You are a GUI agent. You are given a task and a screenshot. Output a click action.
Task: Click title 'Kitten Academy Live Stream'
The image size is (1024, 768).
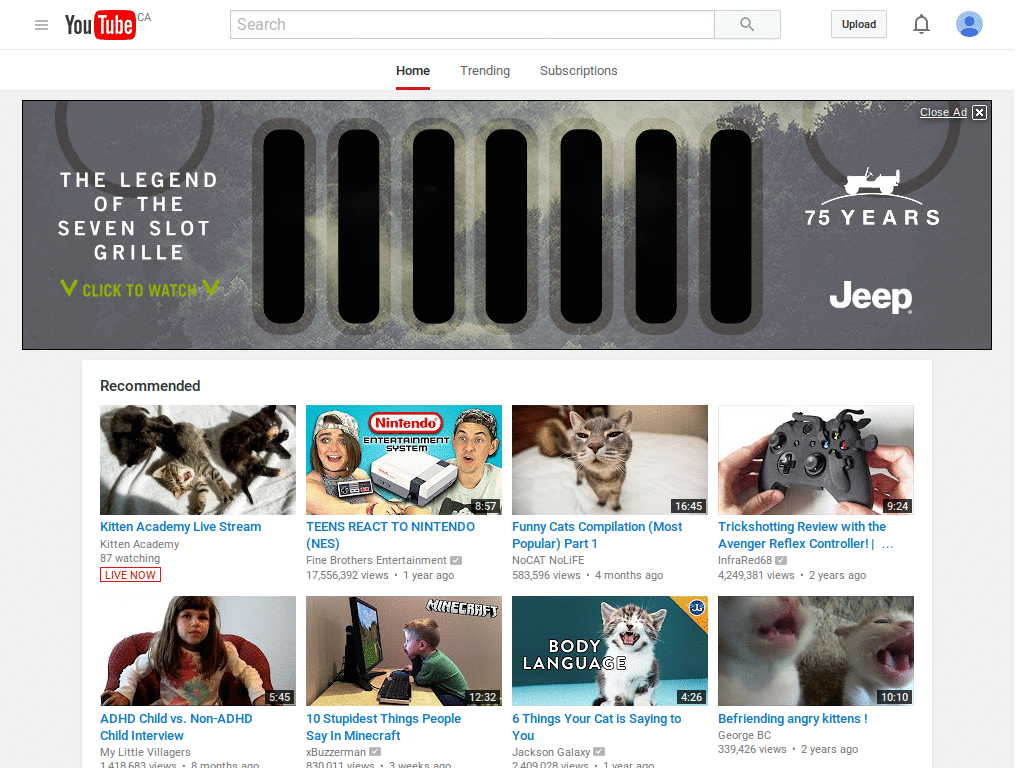click(x=180, y=526)
